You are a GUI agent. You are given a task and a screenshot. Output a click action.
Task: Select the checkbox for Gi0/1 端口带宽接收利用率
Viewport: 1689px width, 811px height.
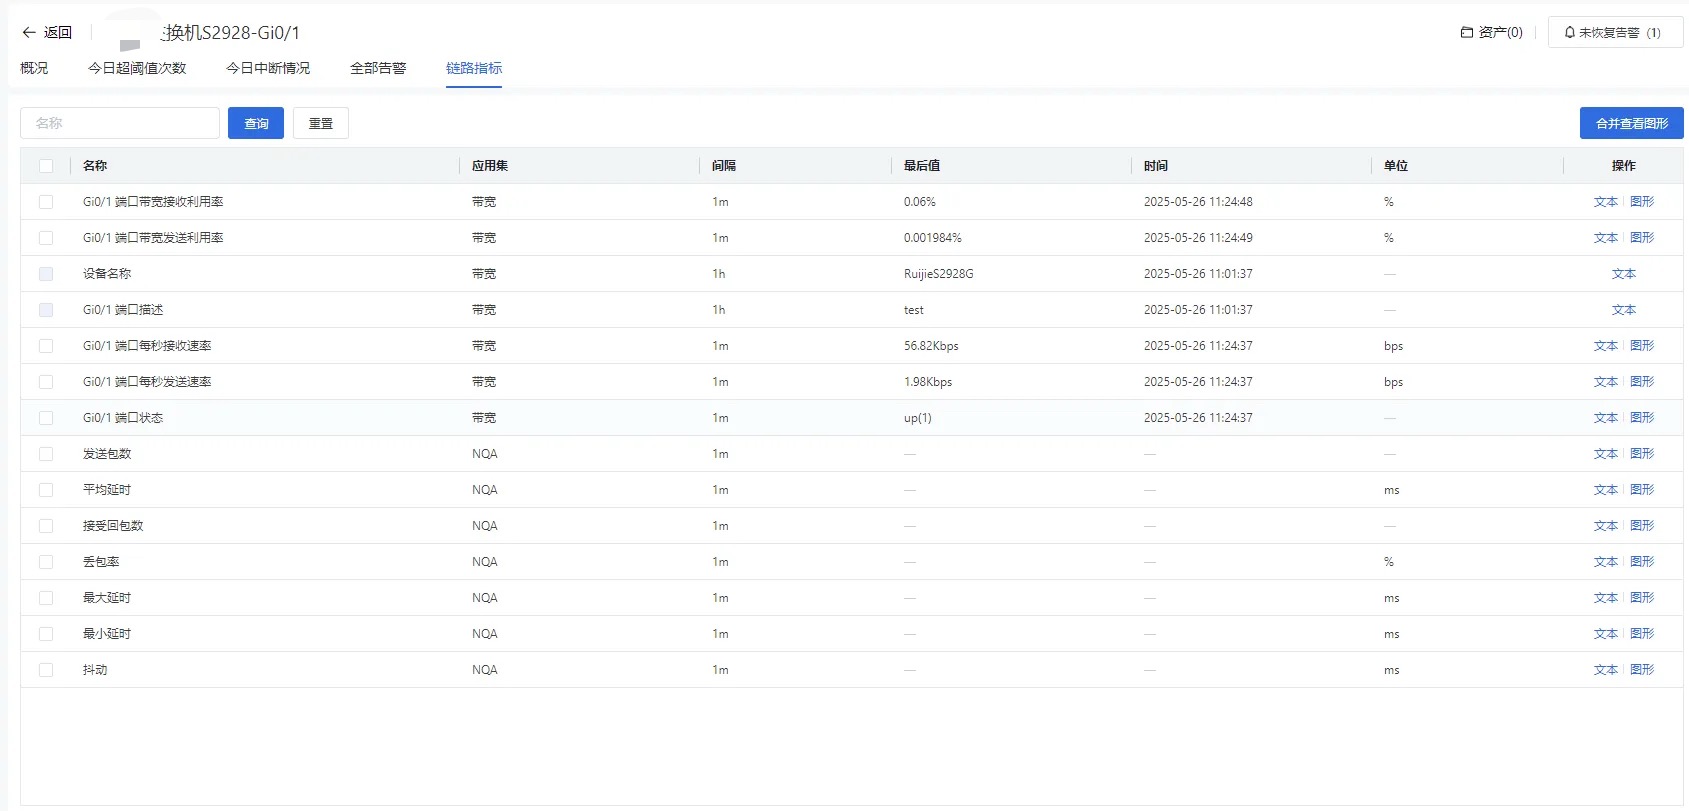[46, 202]
